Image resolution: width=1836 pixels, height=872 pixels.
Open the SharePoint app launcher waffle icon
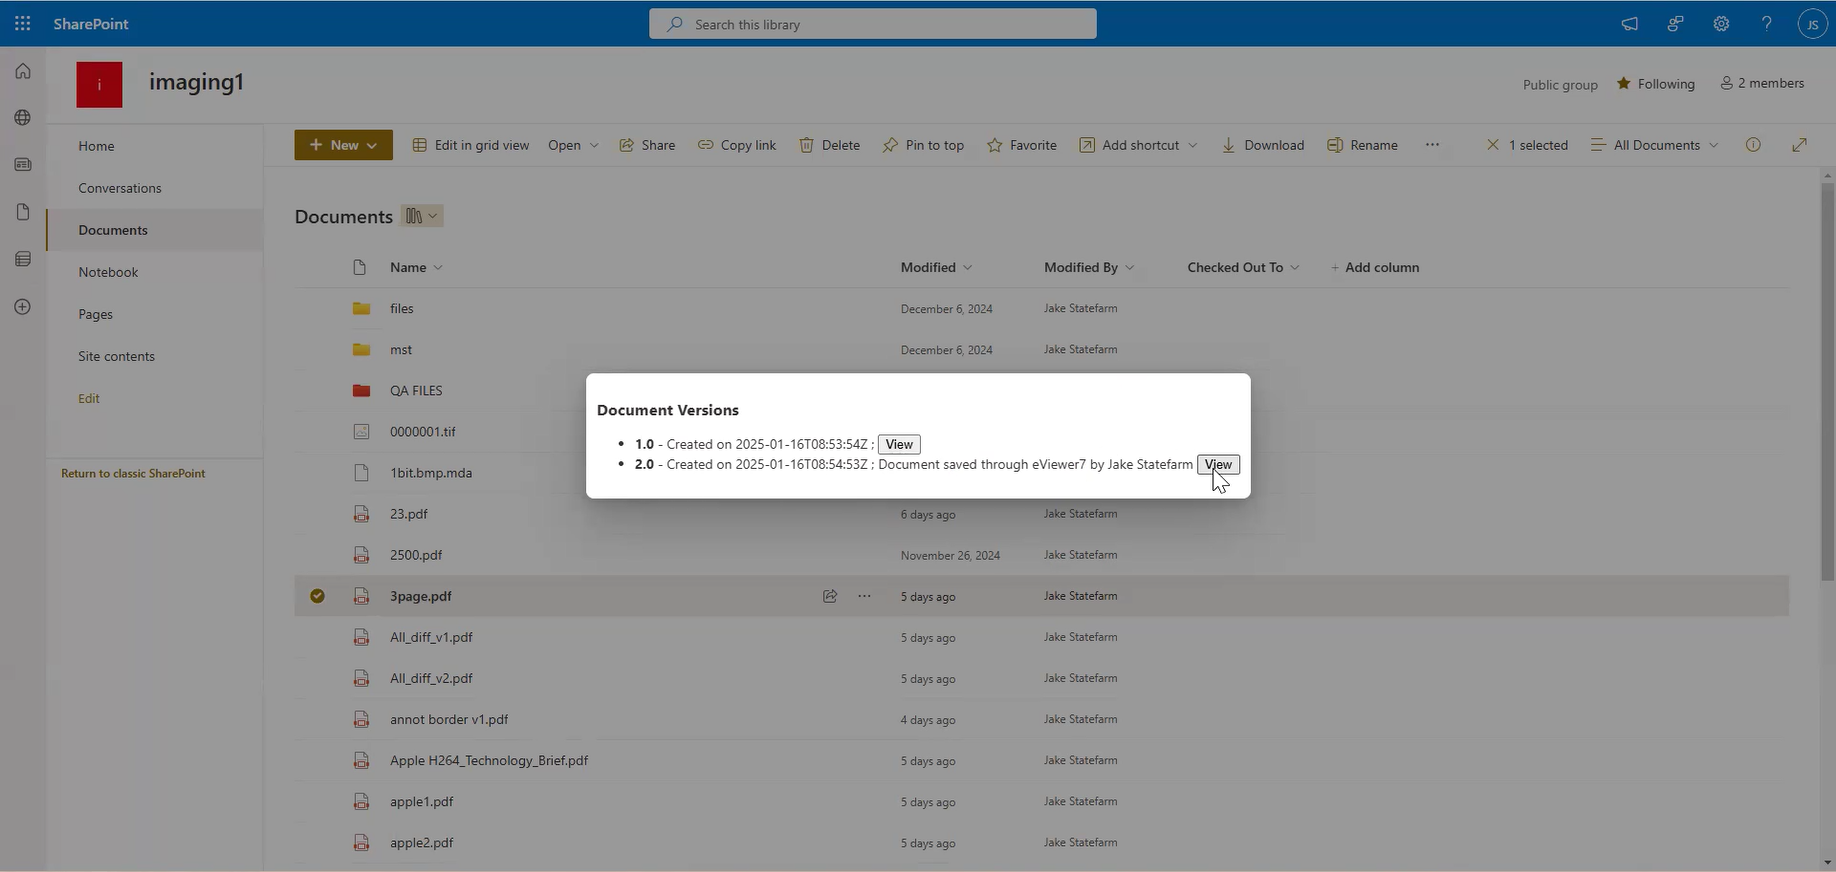[x=22, y=23]
